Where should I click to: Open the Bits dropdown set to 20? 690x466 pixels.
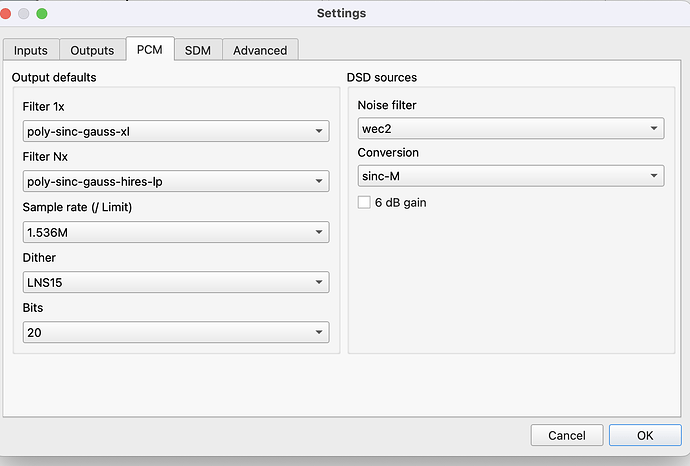point(175,333)
